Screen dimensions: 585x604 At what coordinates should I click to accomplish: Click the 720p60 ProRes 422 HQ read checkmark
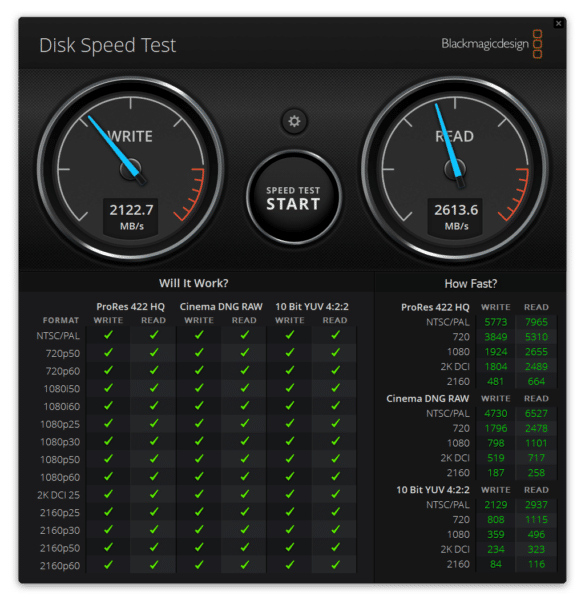pyautogui.click(x=154, y=371)
